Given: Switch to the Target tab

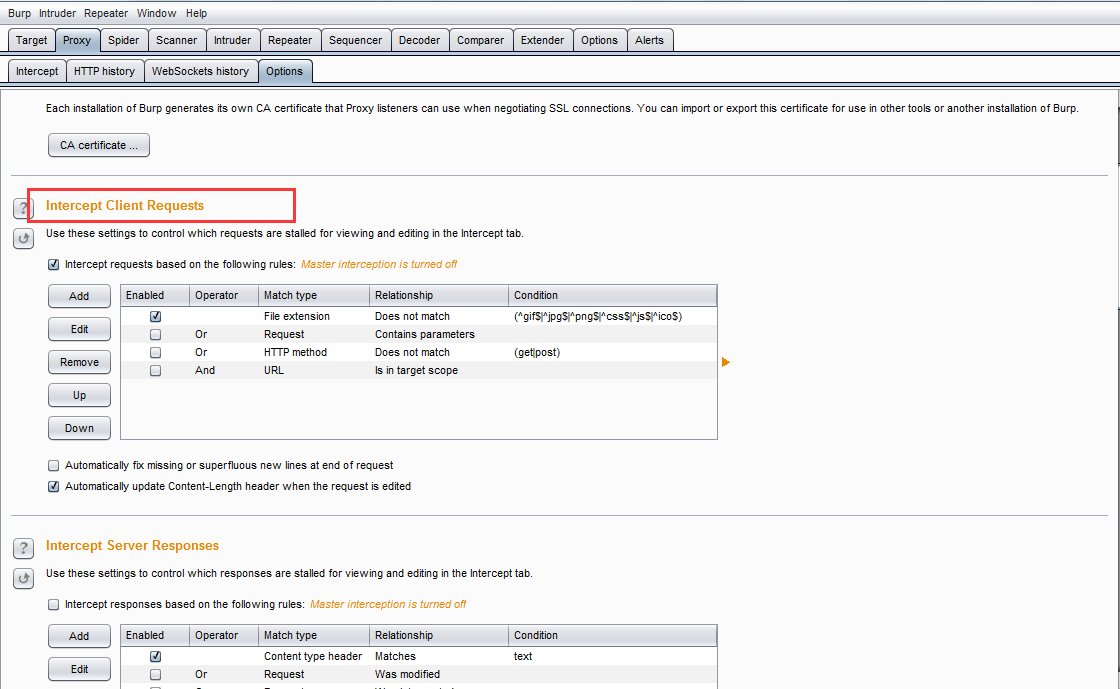Looking at the screenshot, I should [x=31, y=40].
